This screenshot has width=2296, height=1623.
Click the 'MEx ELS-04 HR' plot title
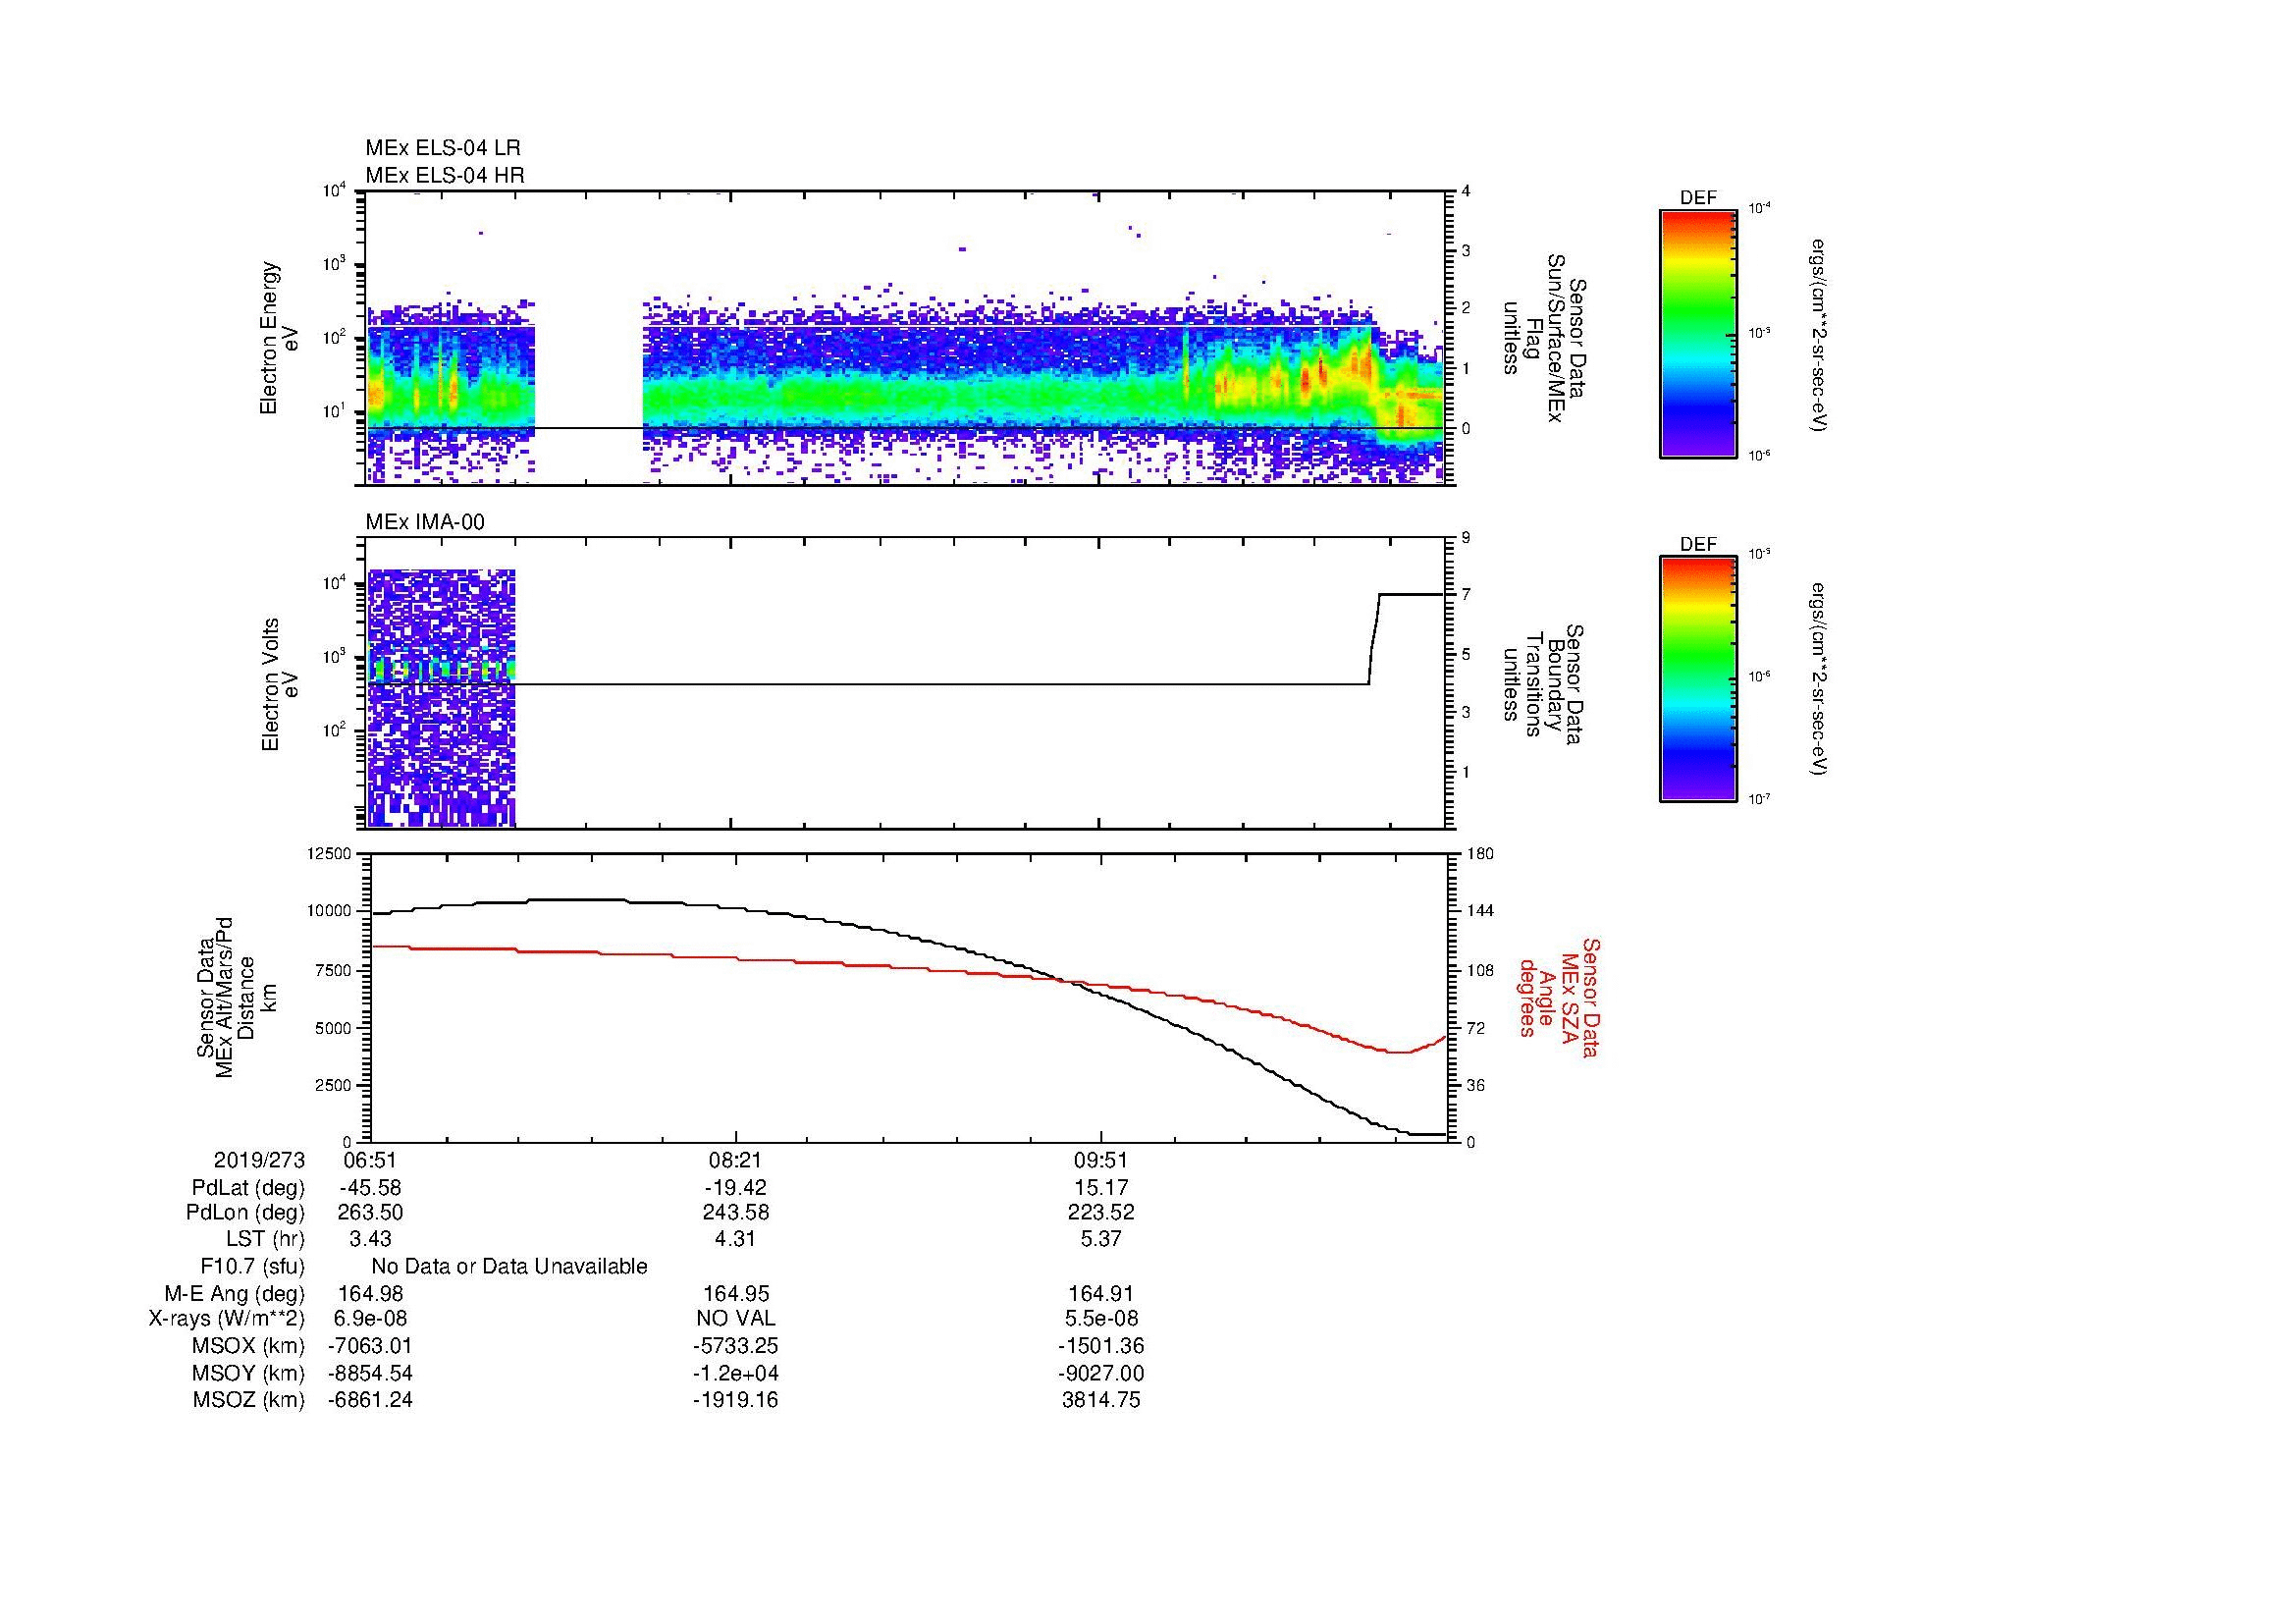tap(445, 175)
